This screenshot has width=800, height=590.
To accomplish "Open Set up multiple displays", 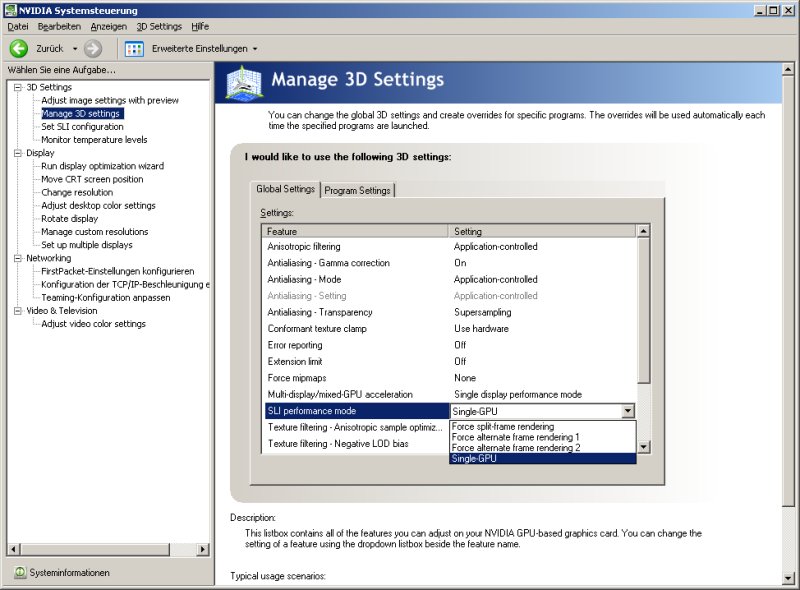I will point(87,245).
